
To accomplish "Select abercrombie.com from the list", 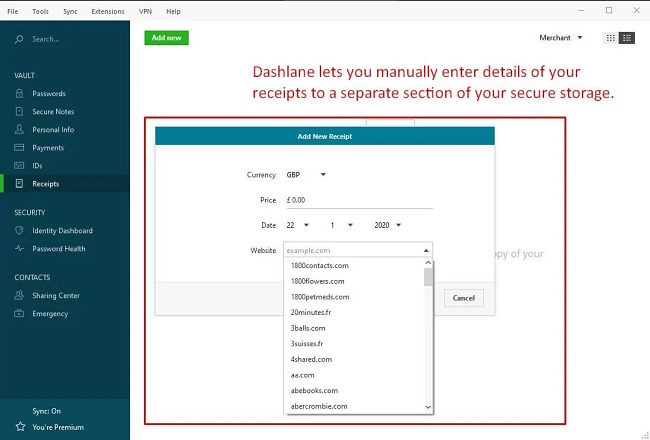I will (354, 406).
